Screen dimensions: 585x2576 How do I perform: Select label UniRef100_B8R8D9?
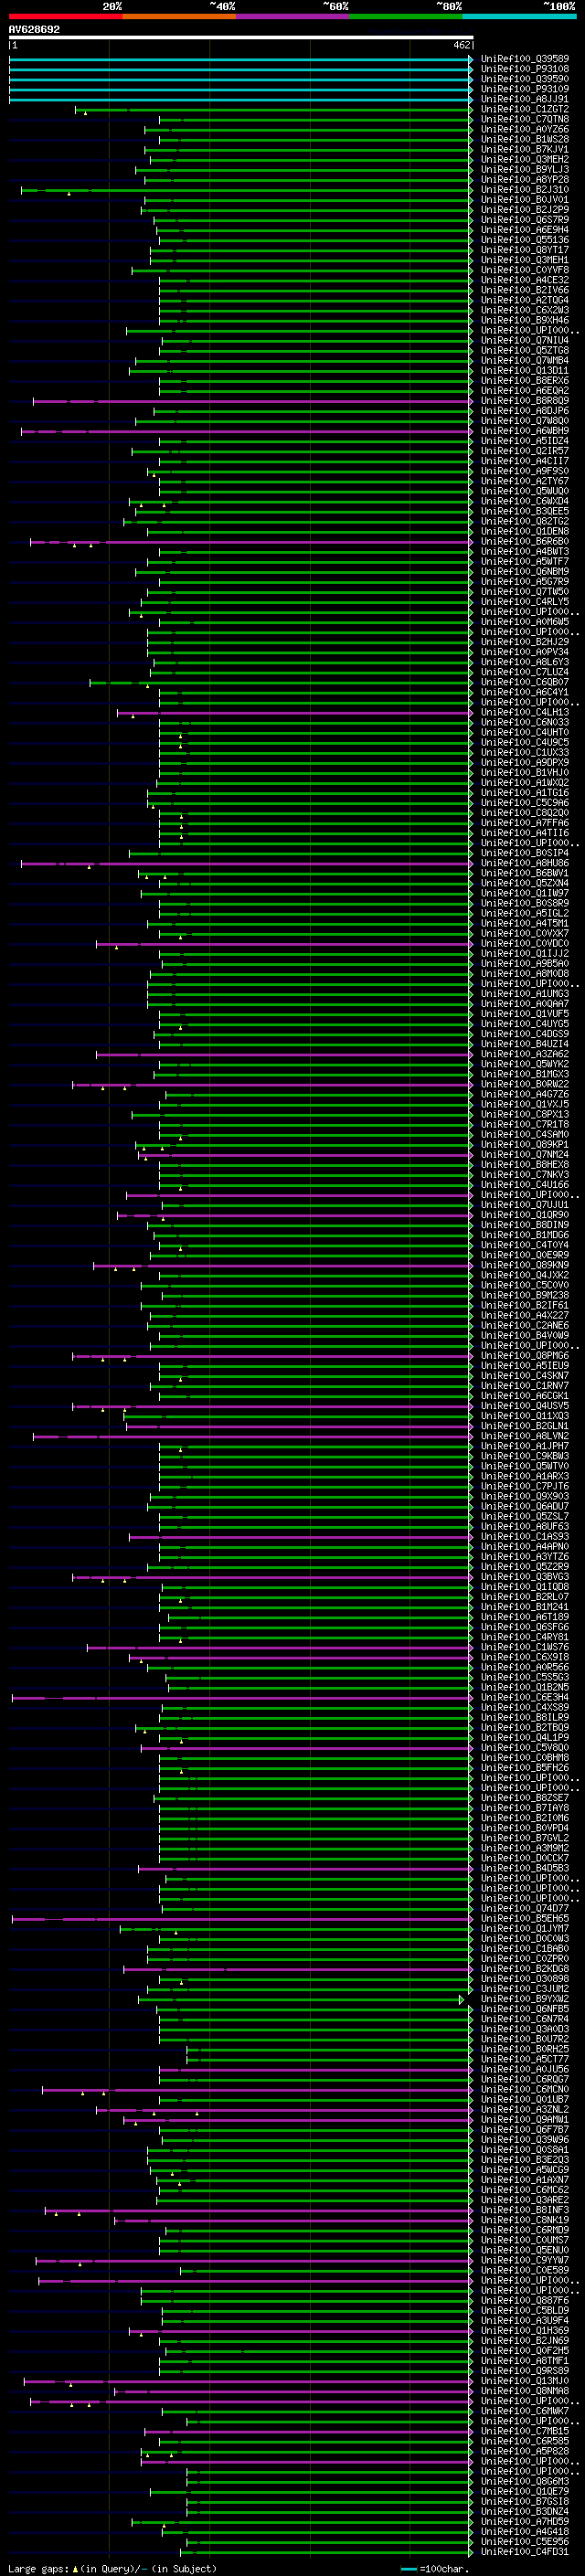tap(525, 401)
